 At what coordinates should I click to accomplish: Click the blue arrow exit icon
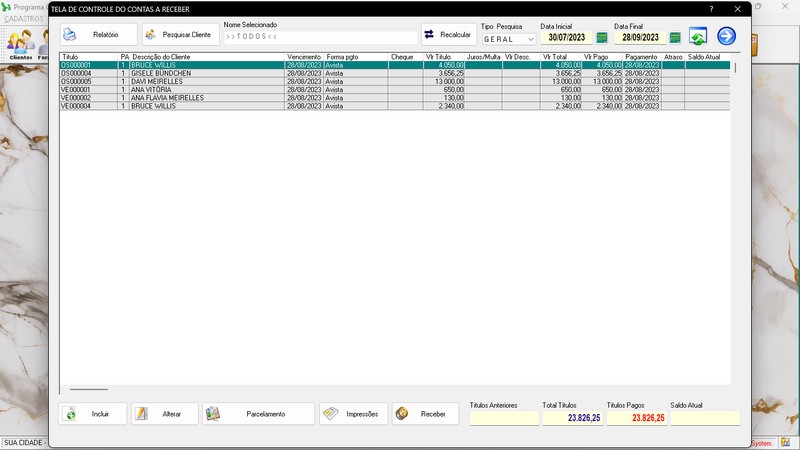point(727,36)
